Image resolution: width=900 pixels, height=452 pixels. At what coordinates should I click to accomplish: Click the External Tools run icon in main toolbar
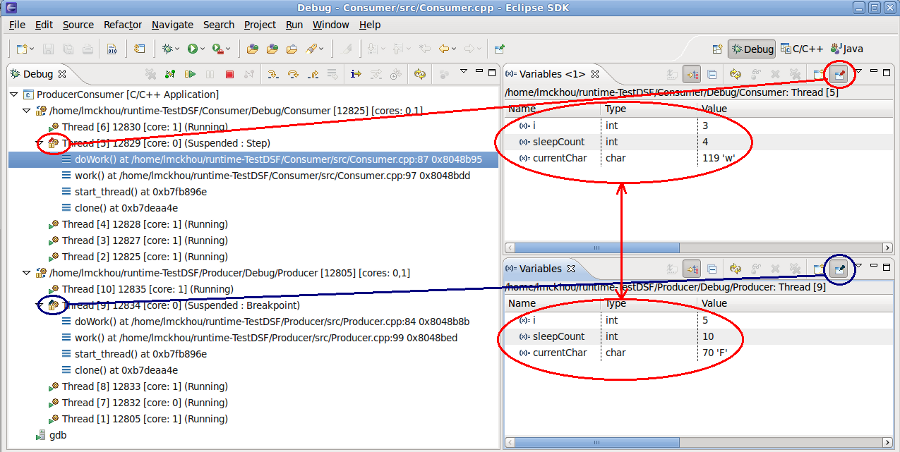click(x=218, y=49)
